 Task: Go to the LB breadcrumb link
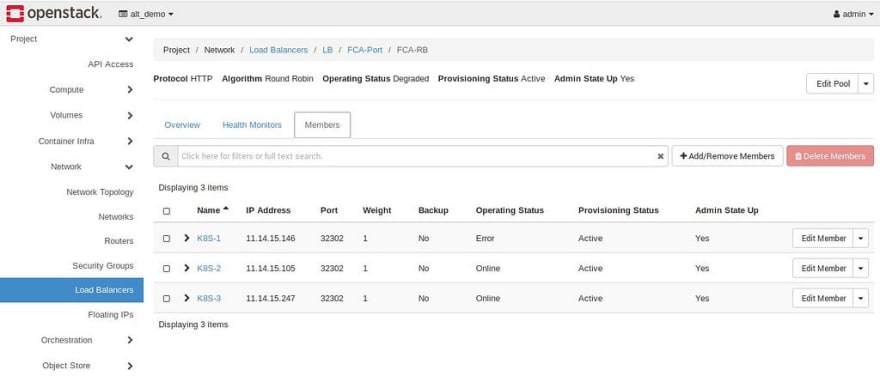pos(327,50)
